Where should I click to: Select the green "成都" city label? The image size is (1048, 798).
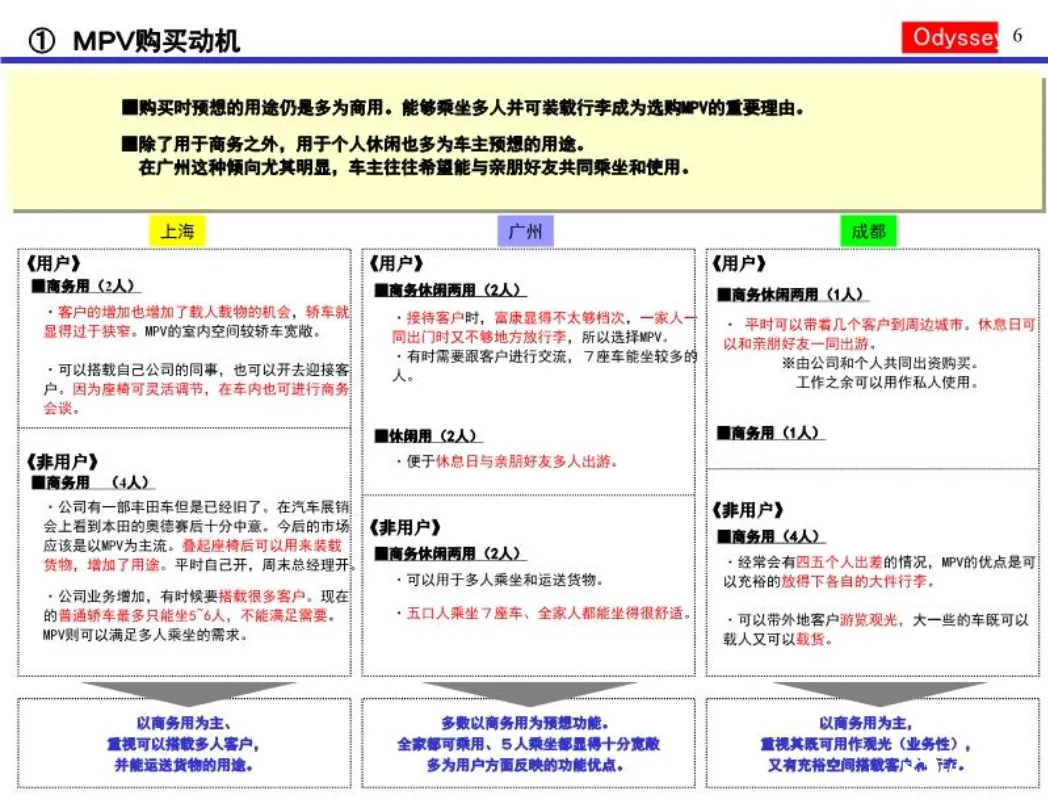pos(868,231)
